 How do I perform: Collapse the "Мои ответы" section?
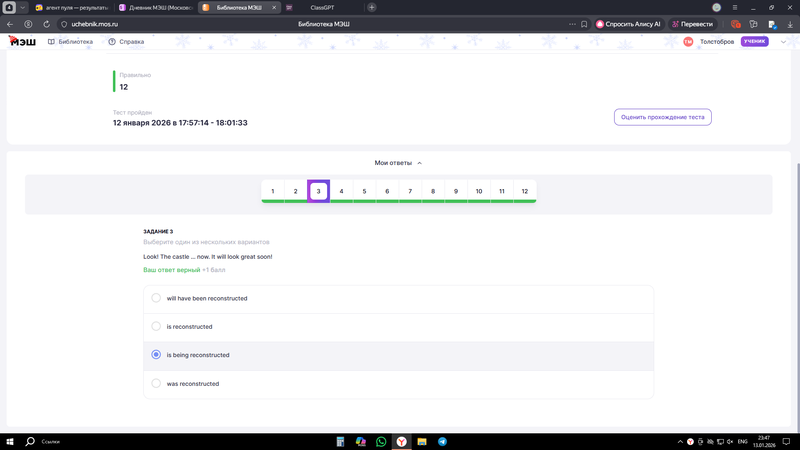[x=398, y=163]
